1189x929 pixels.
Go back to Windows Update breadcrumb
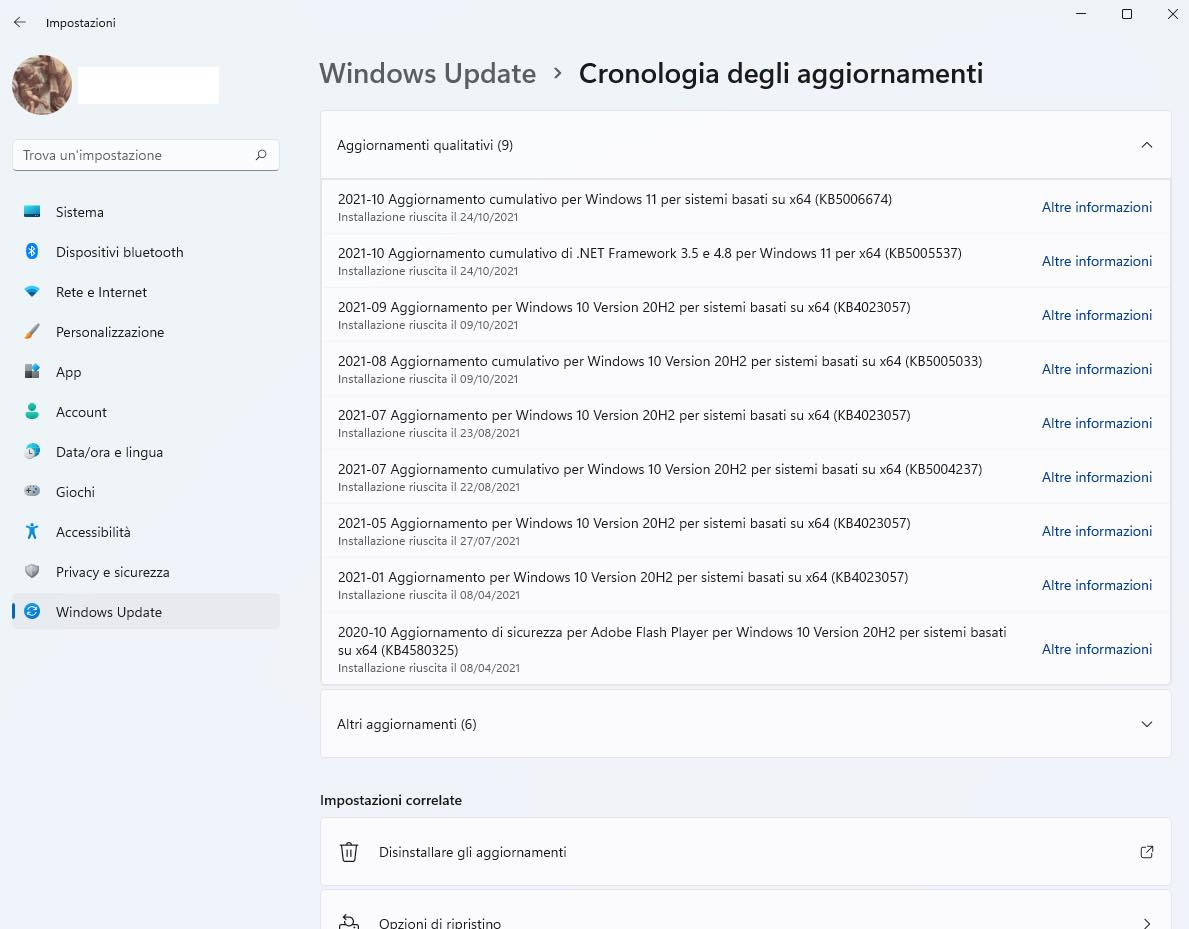[427, 74]
